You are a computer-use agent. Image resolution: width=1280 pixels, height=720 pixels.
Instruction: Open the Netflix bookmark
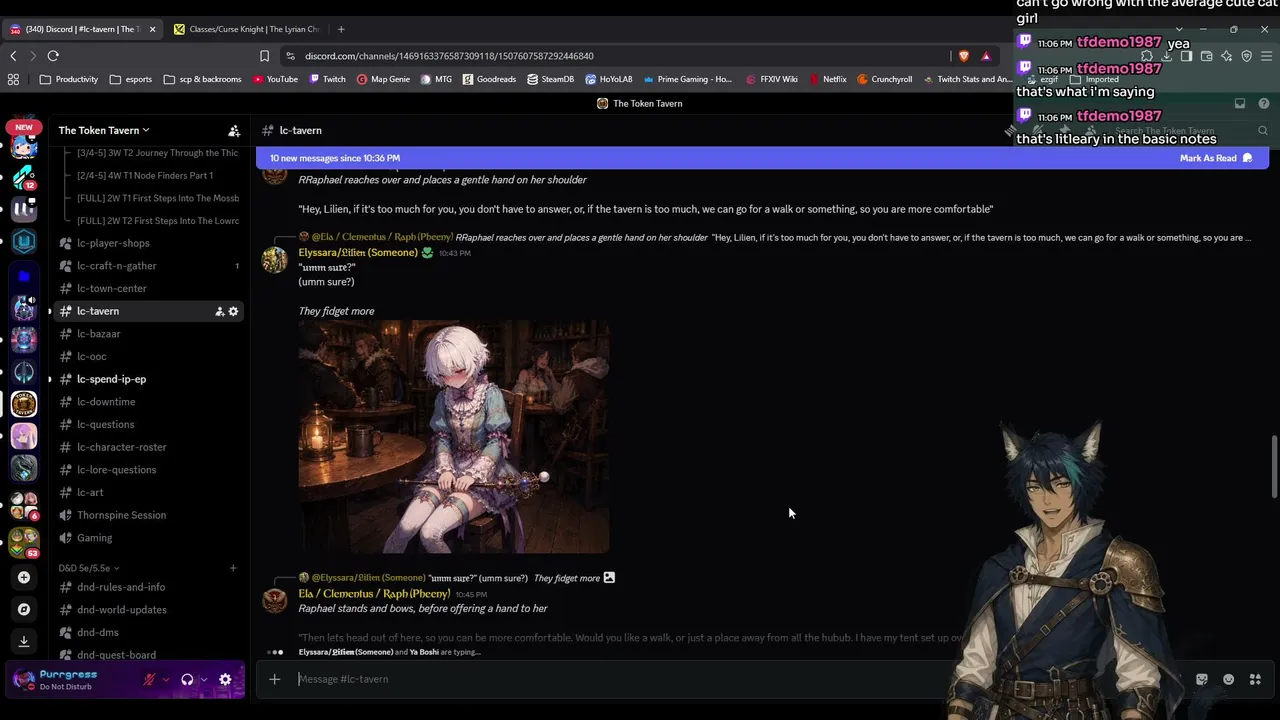tap(827, 79)
